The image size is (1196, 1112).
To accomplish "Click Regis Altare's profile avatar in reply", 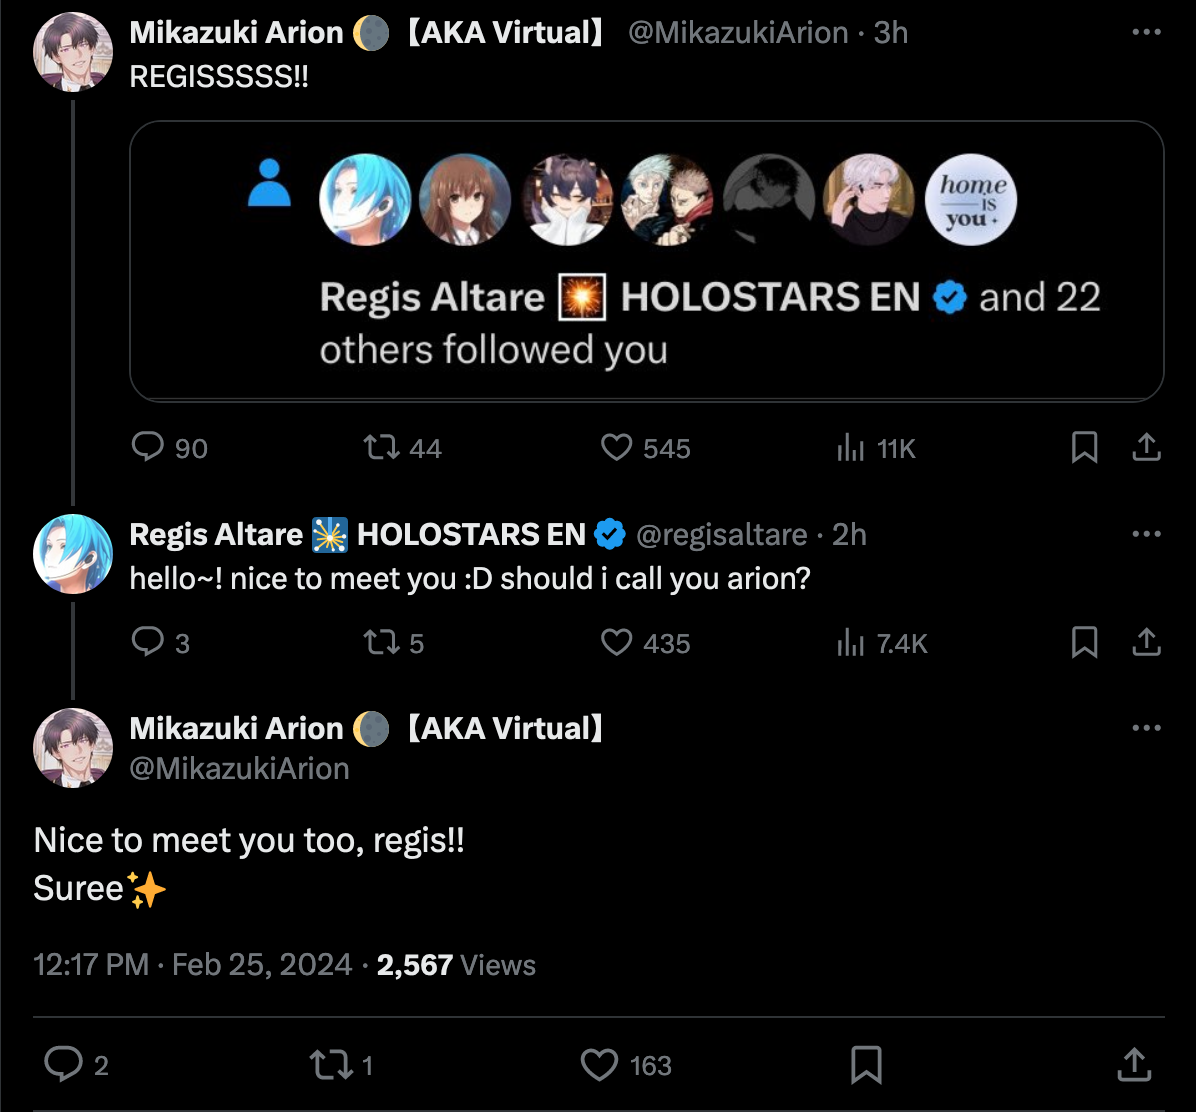I will 73,554.
